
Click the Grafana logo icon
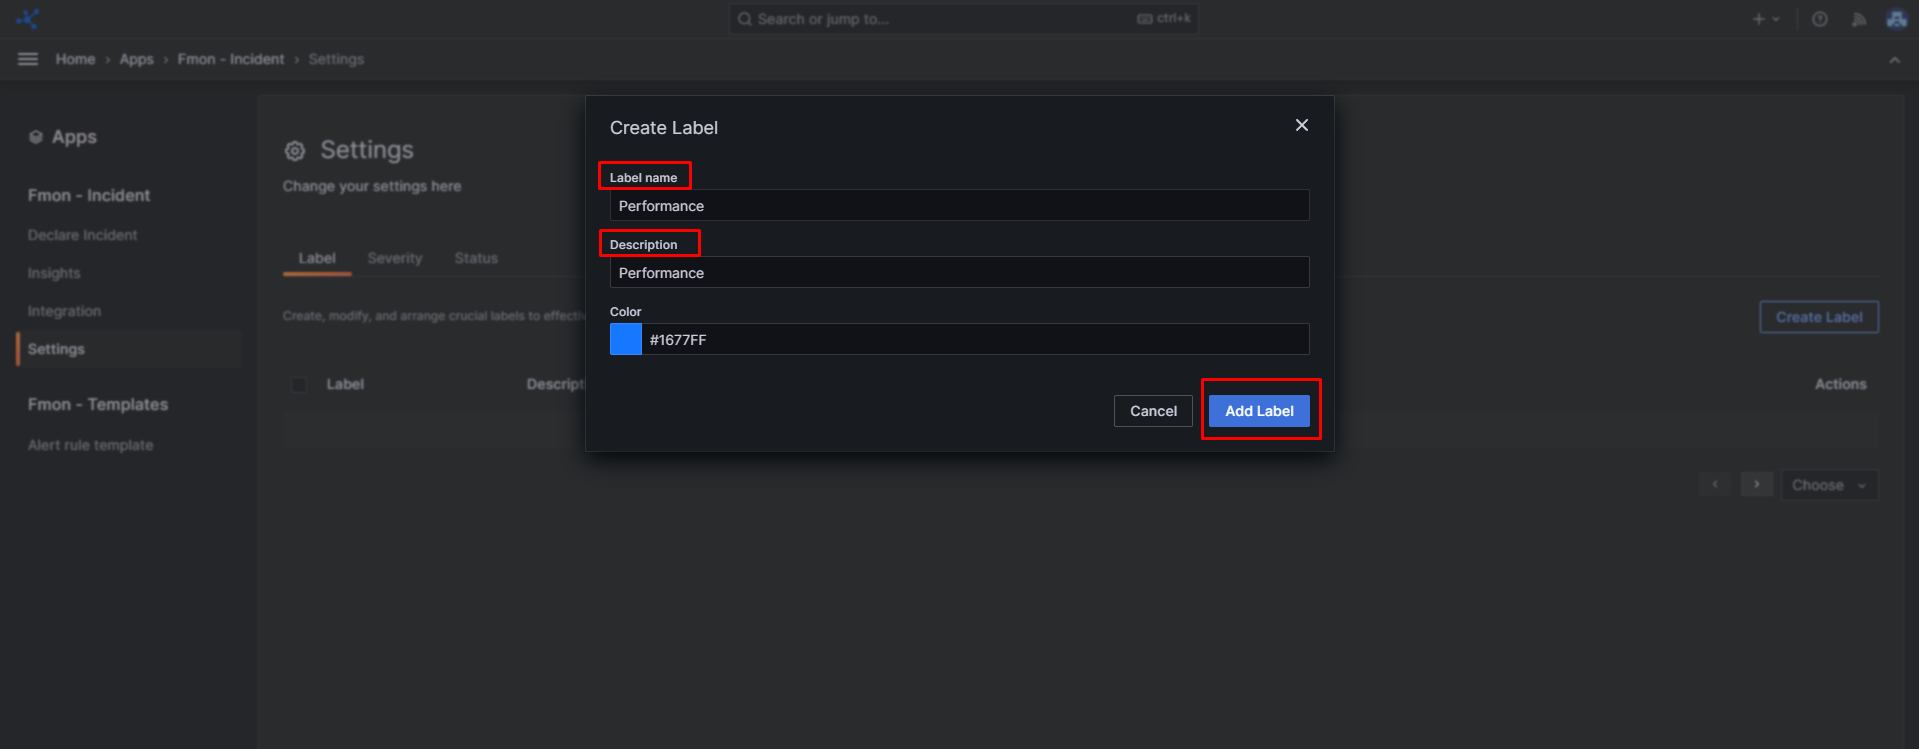pos(28,19)
